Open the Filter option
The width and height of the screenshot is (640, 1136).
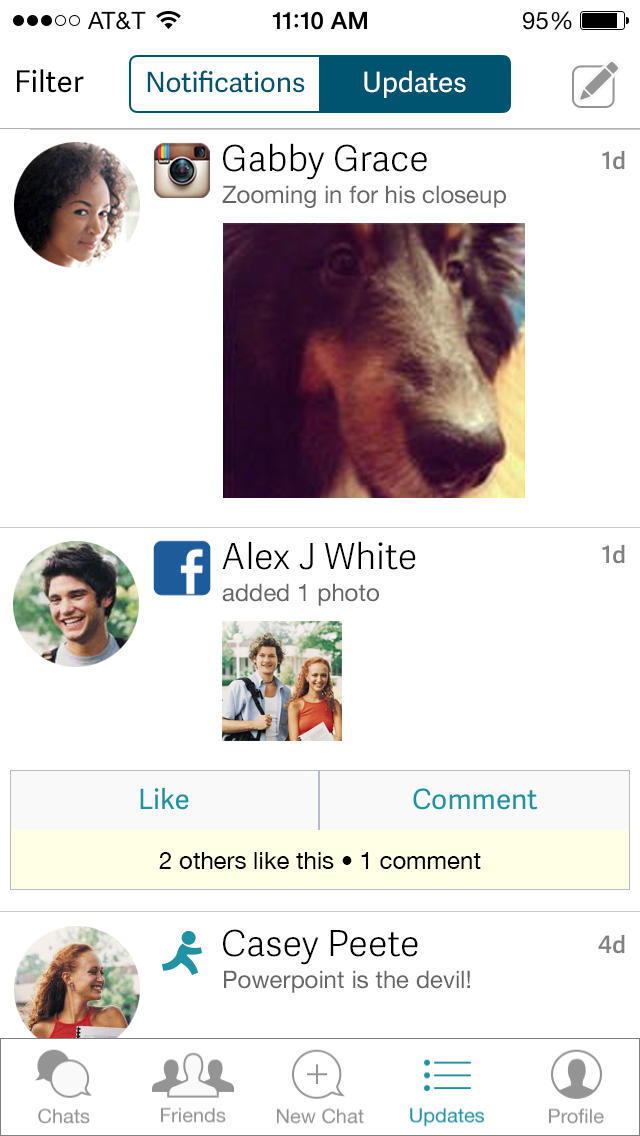coord(49,82)
